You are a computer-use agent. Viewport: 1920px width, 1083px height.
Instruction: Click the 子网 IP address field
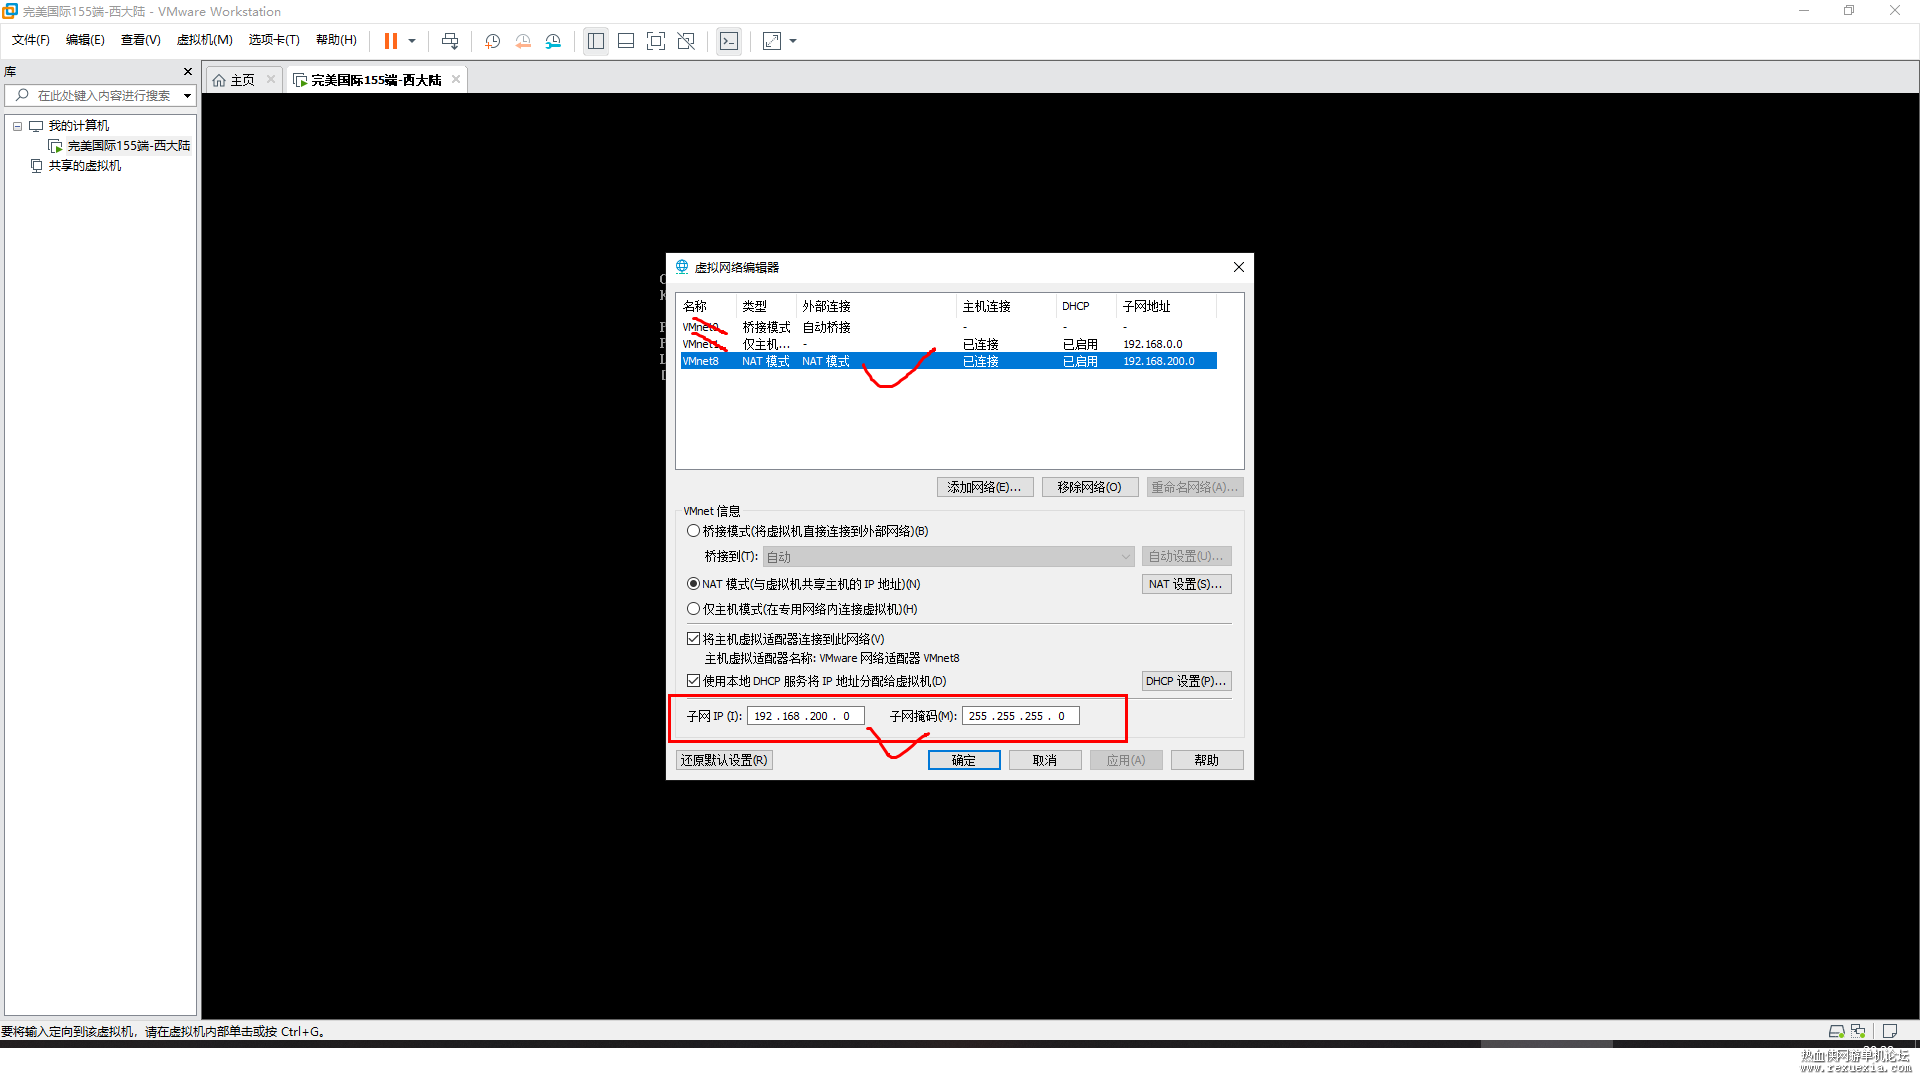click(805, 717)
